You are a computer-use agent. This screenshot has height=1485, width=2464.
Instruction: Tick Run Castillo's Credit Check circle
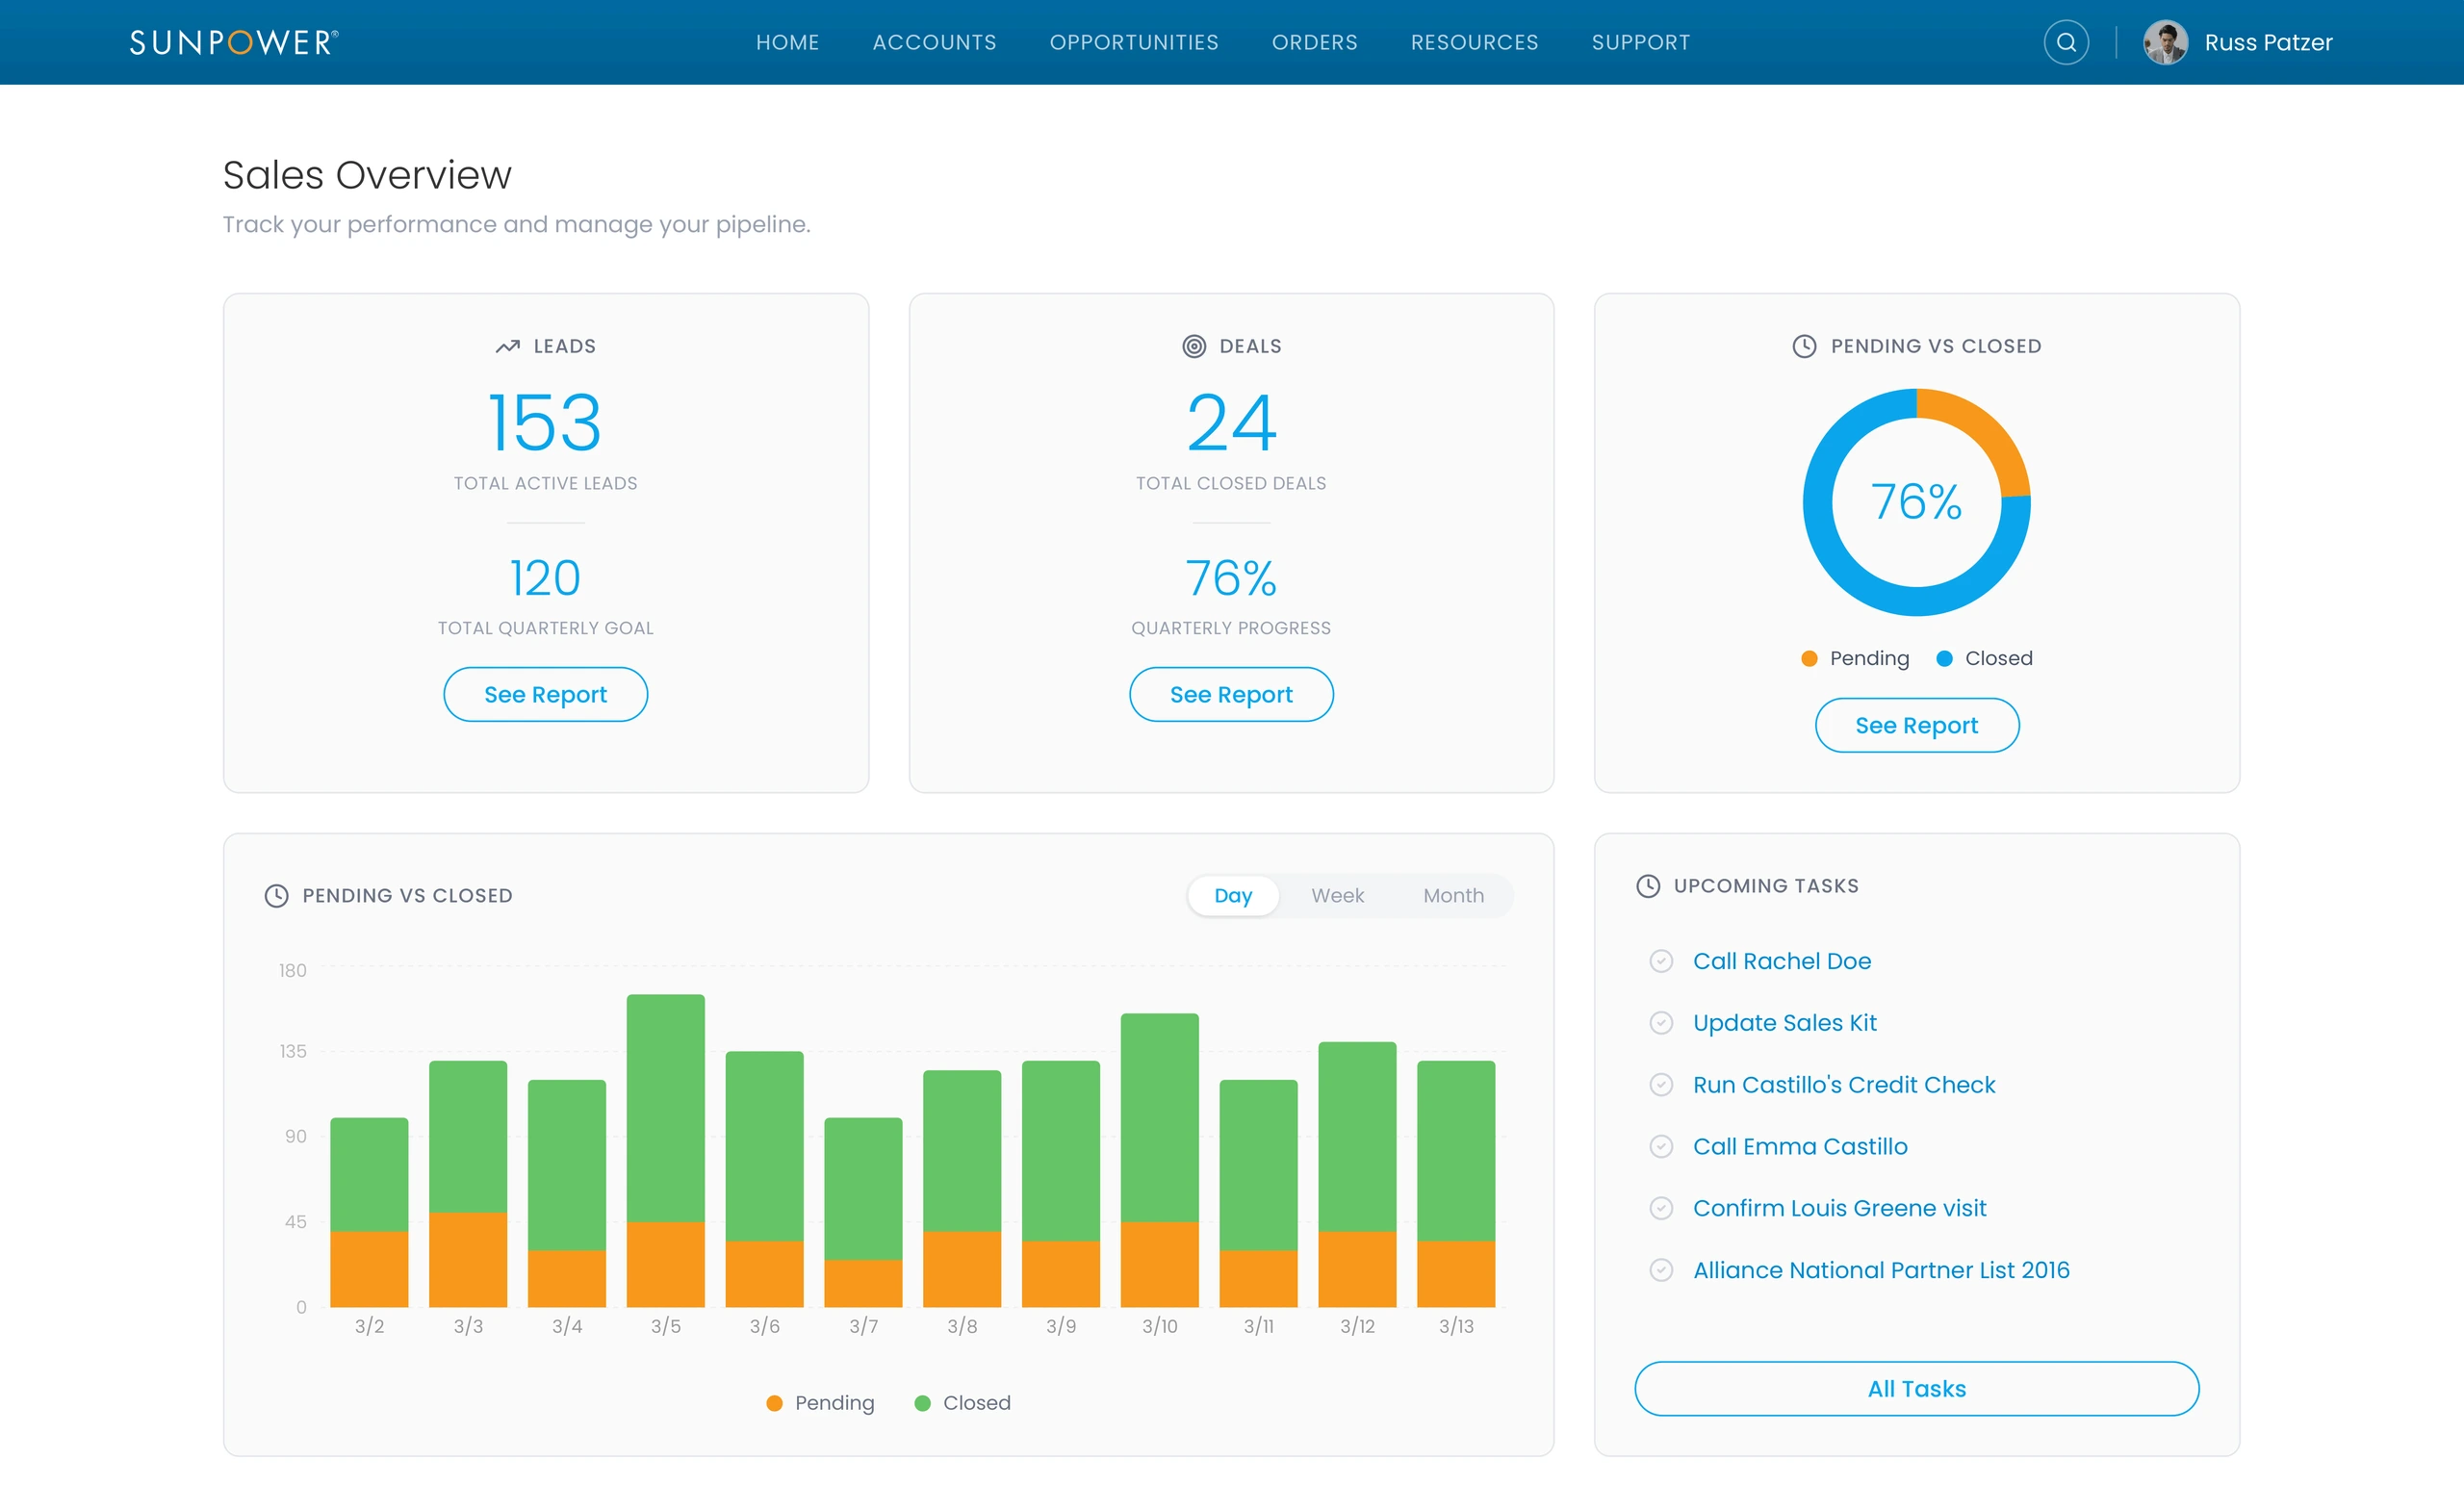1661,1084
